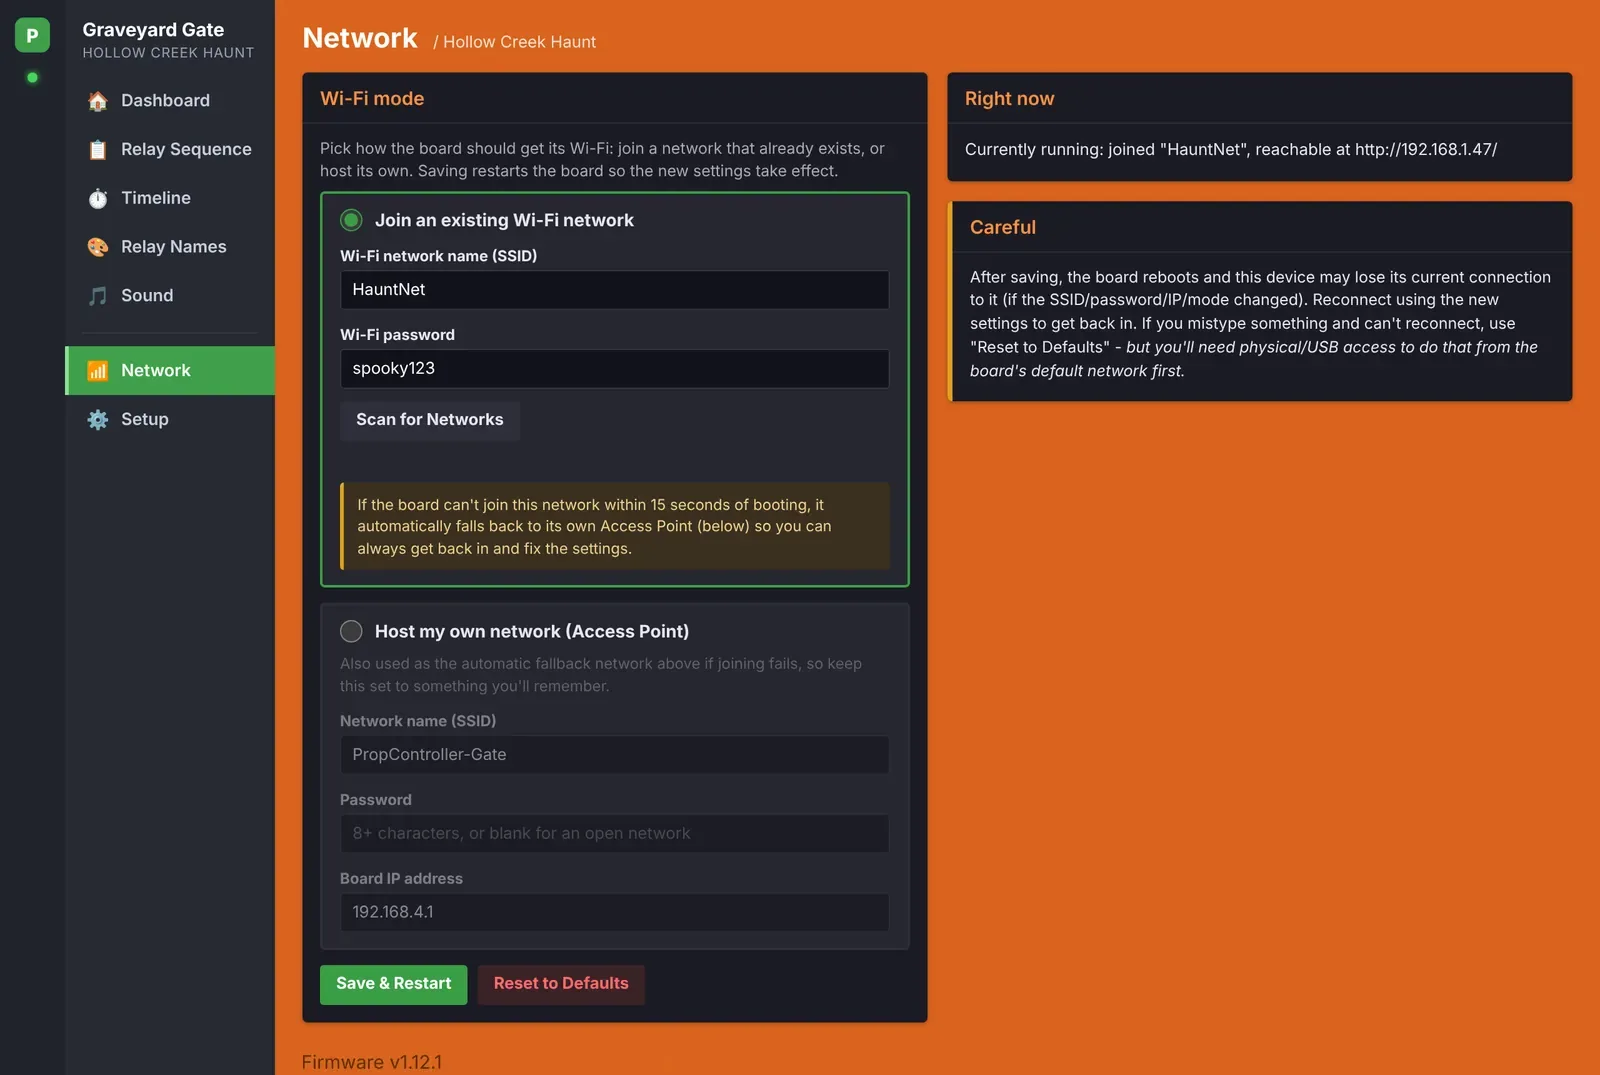Click Save & Restart button
The image size is (1600, 1075).
pyautogui.click(x=394, y=984)
